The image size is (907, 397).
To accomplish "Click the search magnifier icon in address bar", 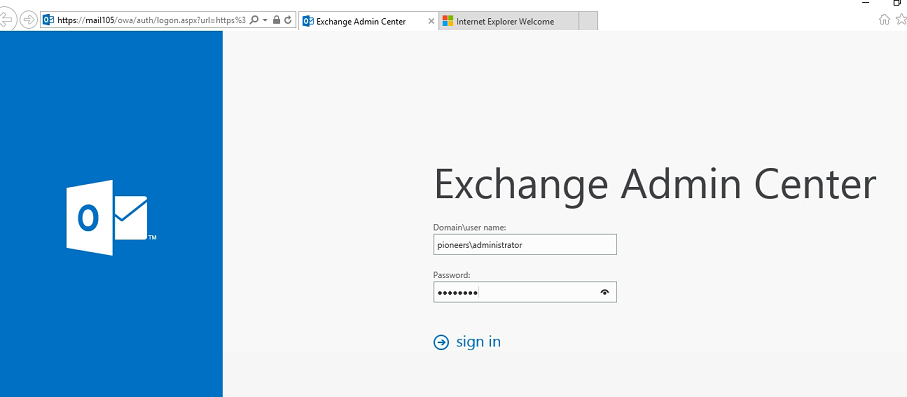I will point(254,20).
